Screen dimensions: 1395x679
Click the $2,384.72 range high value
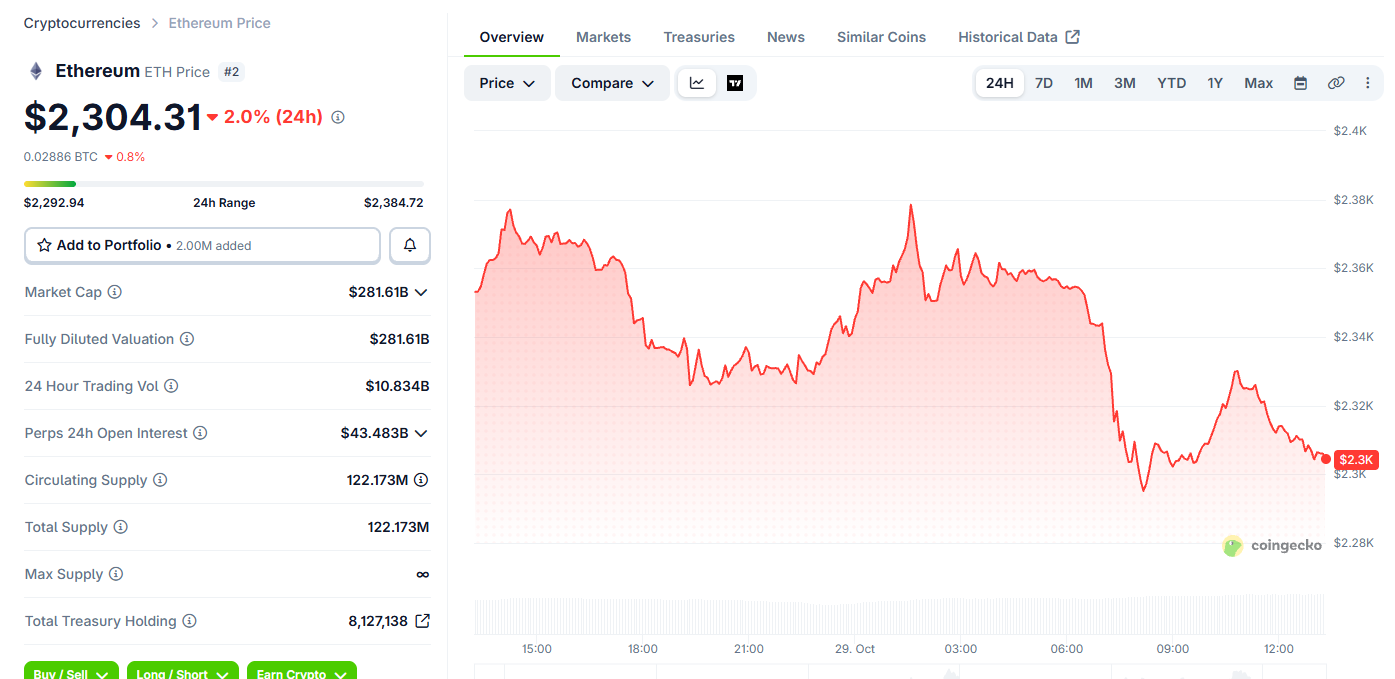point(394,202)
